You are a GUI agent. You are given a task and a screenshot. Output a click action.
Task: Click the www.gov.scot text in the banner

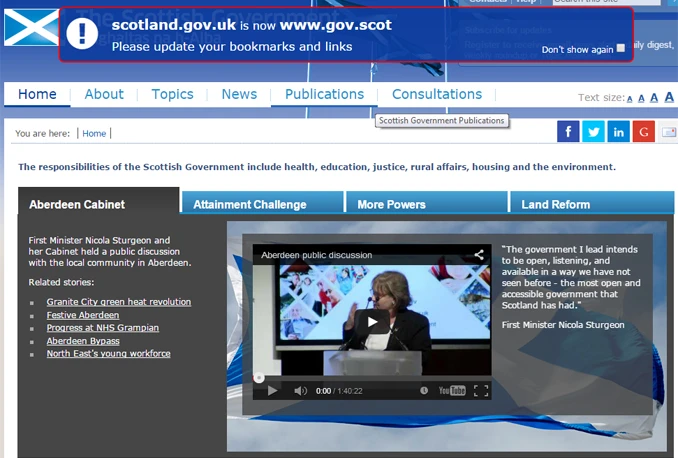[336, 25]
